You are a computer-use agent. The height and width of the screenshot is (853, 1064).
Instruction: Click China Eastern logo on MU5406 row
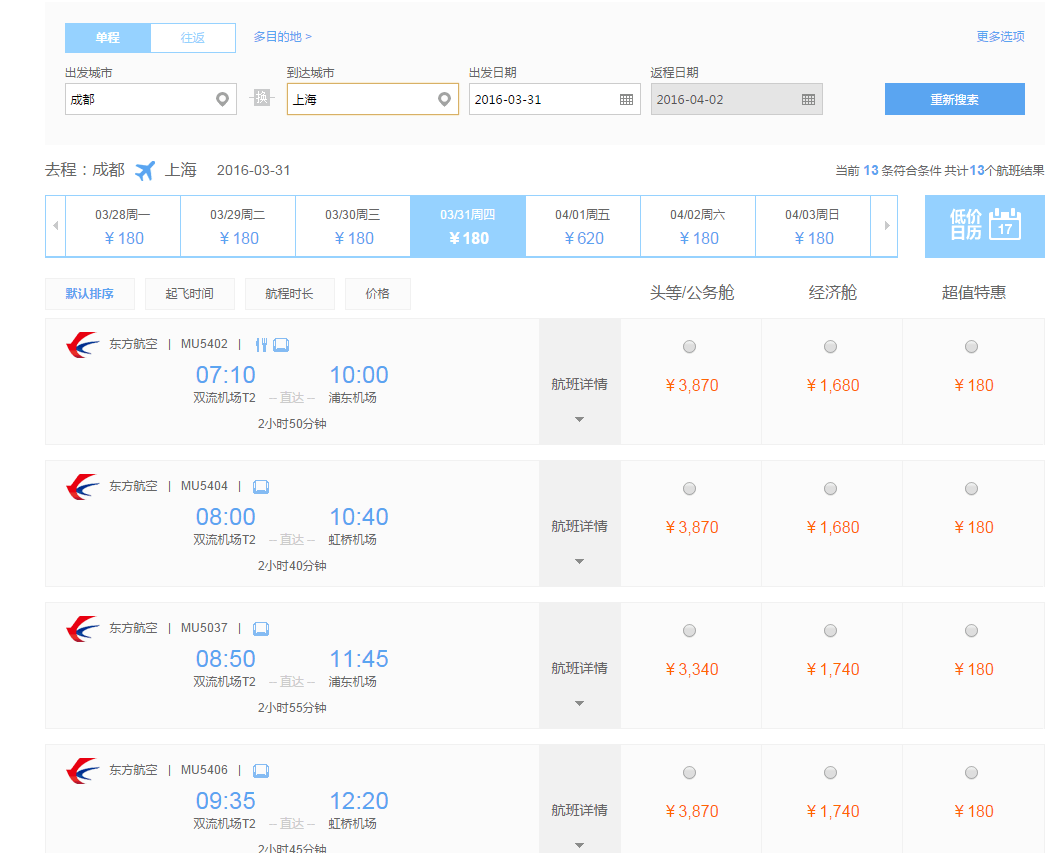click(83, 770)
